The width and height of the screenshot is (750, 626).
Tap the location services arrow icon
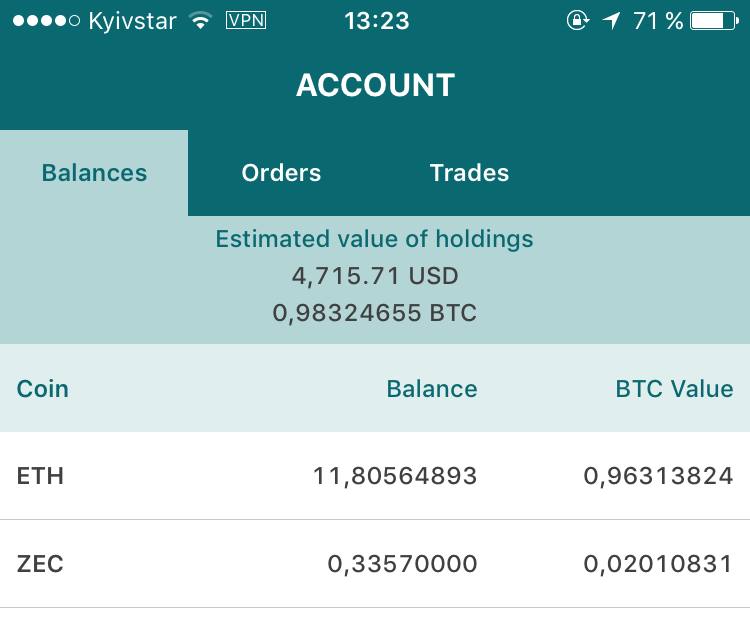pyautogui.click(x=611, y=21)
